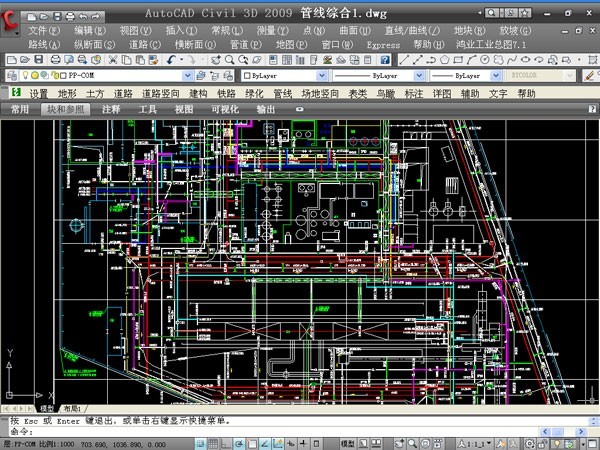The width and height of the screenshot is (600, 450).
Task: Toggle Grid display in the status bar
Action: coord(213,444)
